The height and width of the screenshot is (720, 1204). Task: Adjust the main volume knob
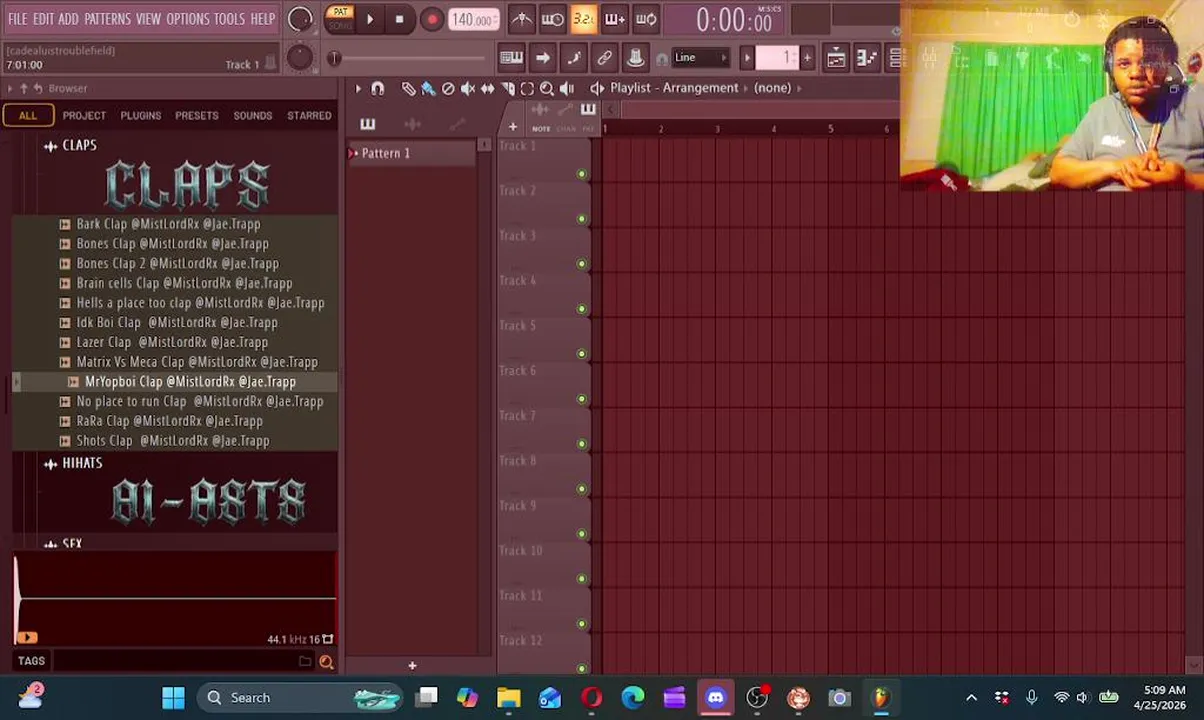pyautogui.click(x=300, y=19)
